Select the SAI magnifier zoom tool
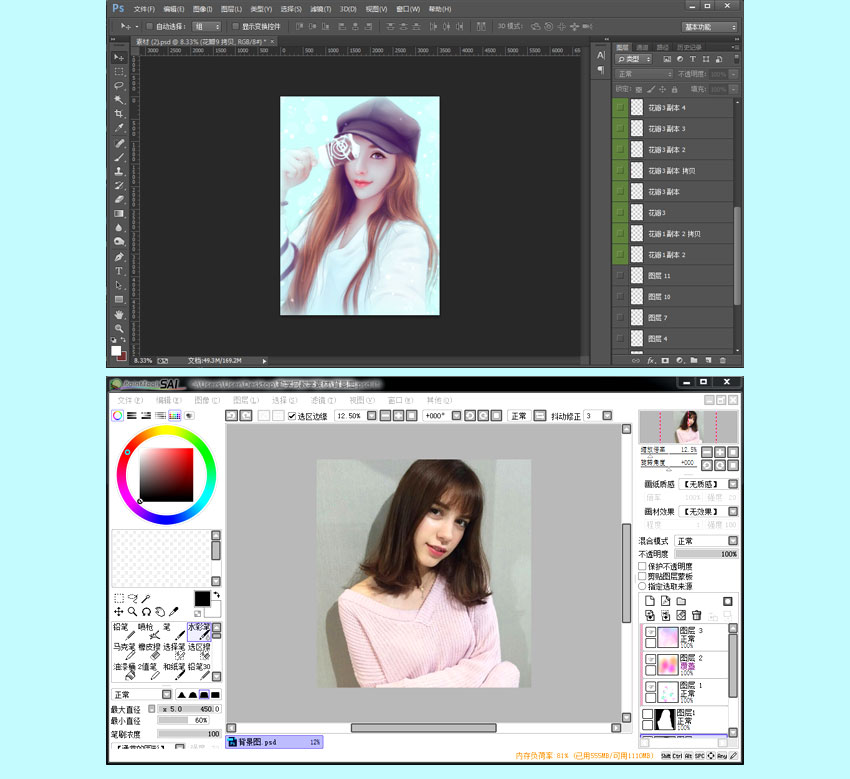850x779 pixels. click(132, 611)
